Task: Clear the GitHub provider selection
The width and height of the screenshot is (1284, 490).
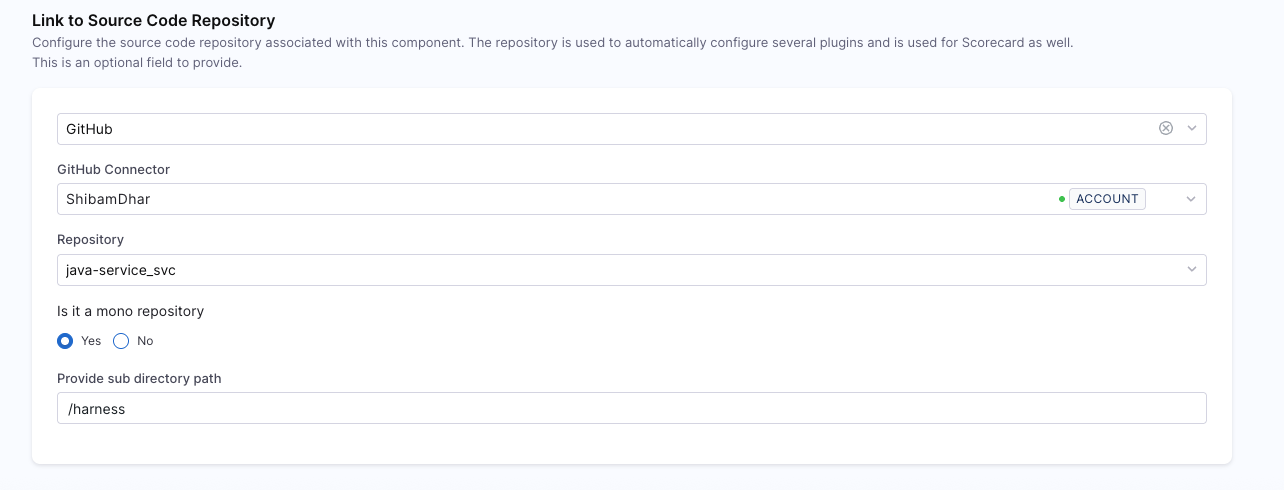Action: 1165,128
